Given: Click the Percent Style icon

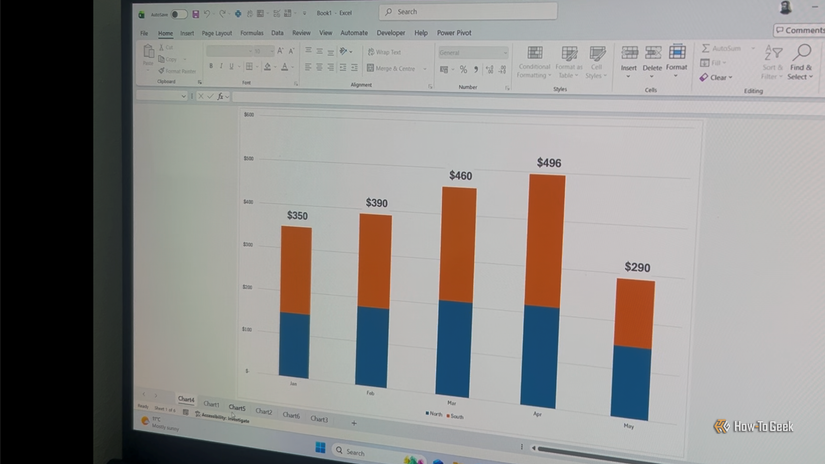Looking at the screenshot, I should coord(463,70).
